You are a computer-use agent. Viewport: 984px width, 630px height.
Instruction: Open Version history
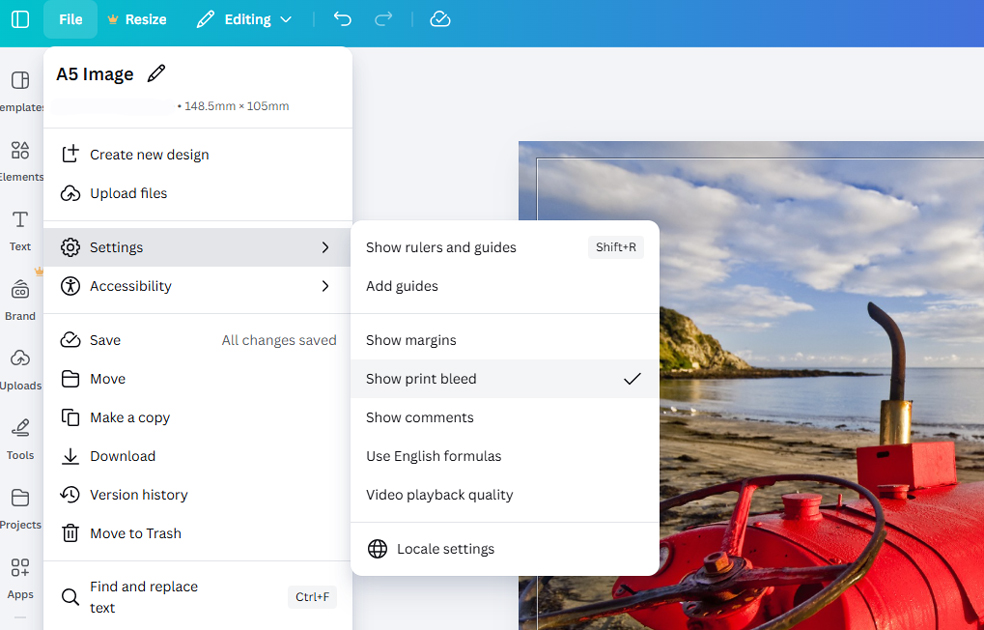tap(198, 495)
